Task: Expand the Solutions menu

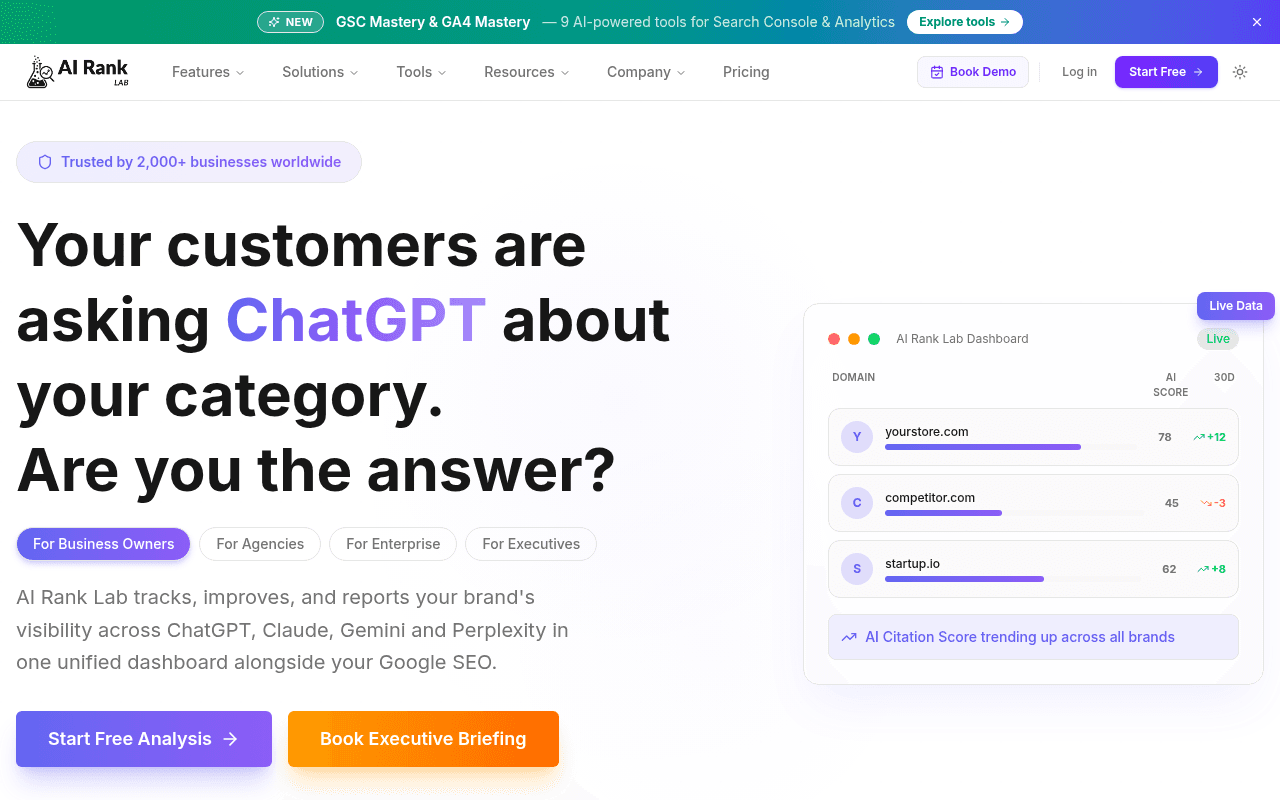Action: point(319,72)
